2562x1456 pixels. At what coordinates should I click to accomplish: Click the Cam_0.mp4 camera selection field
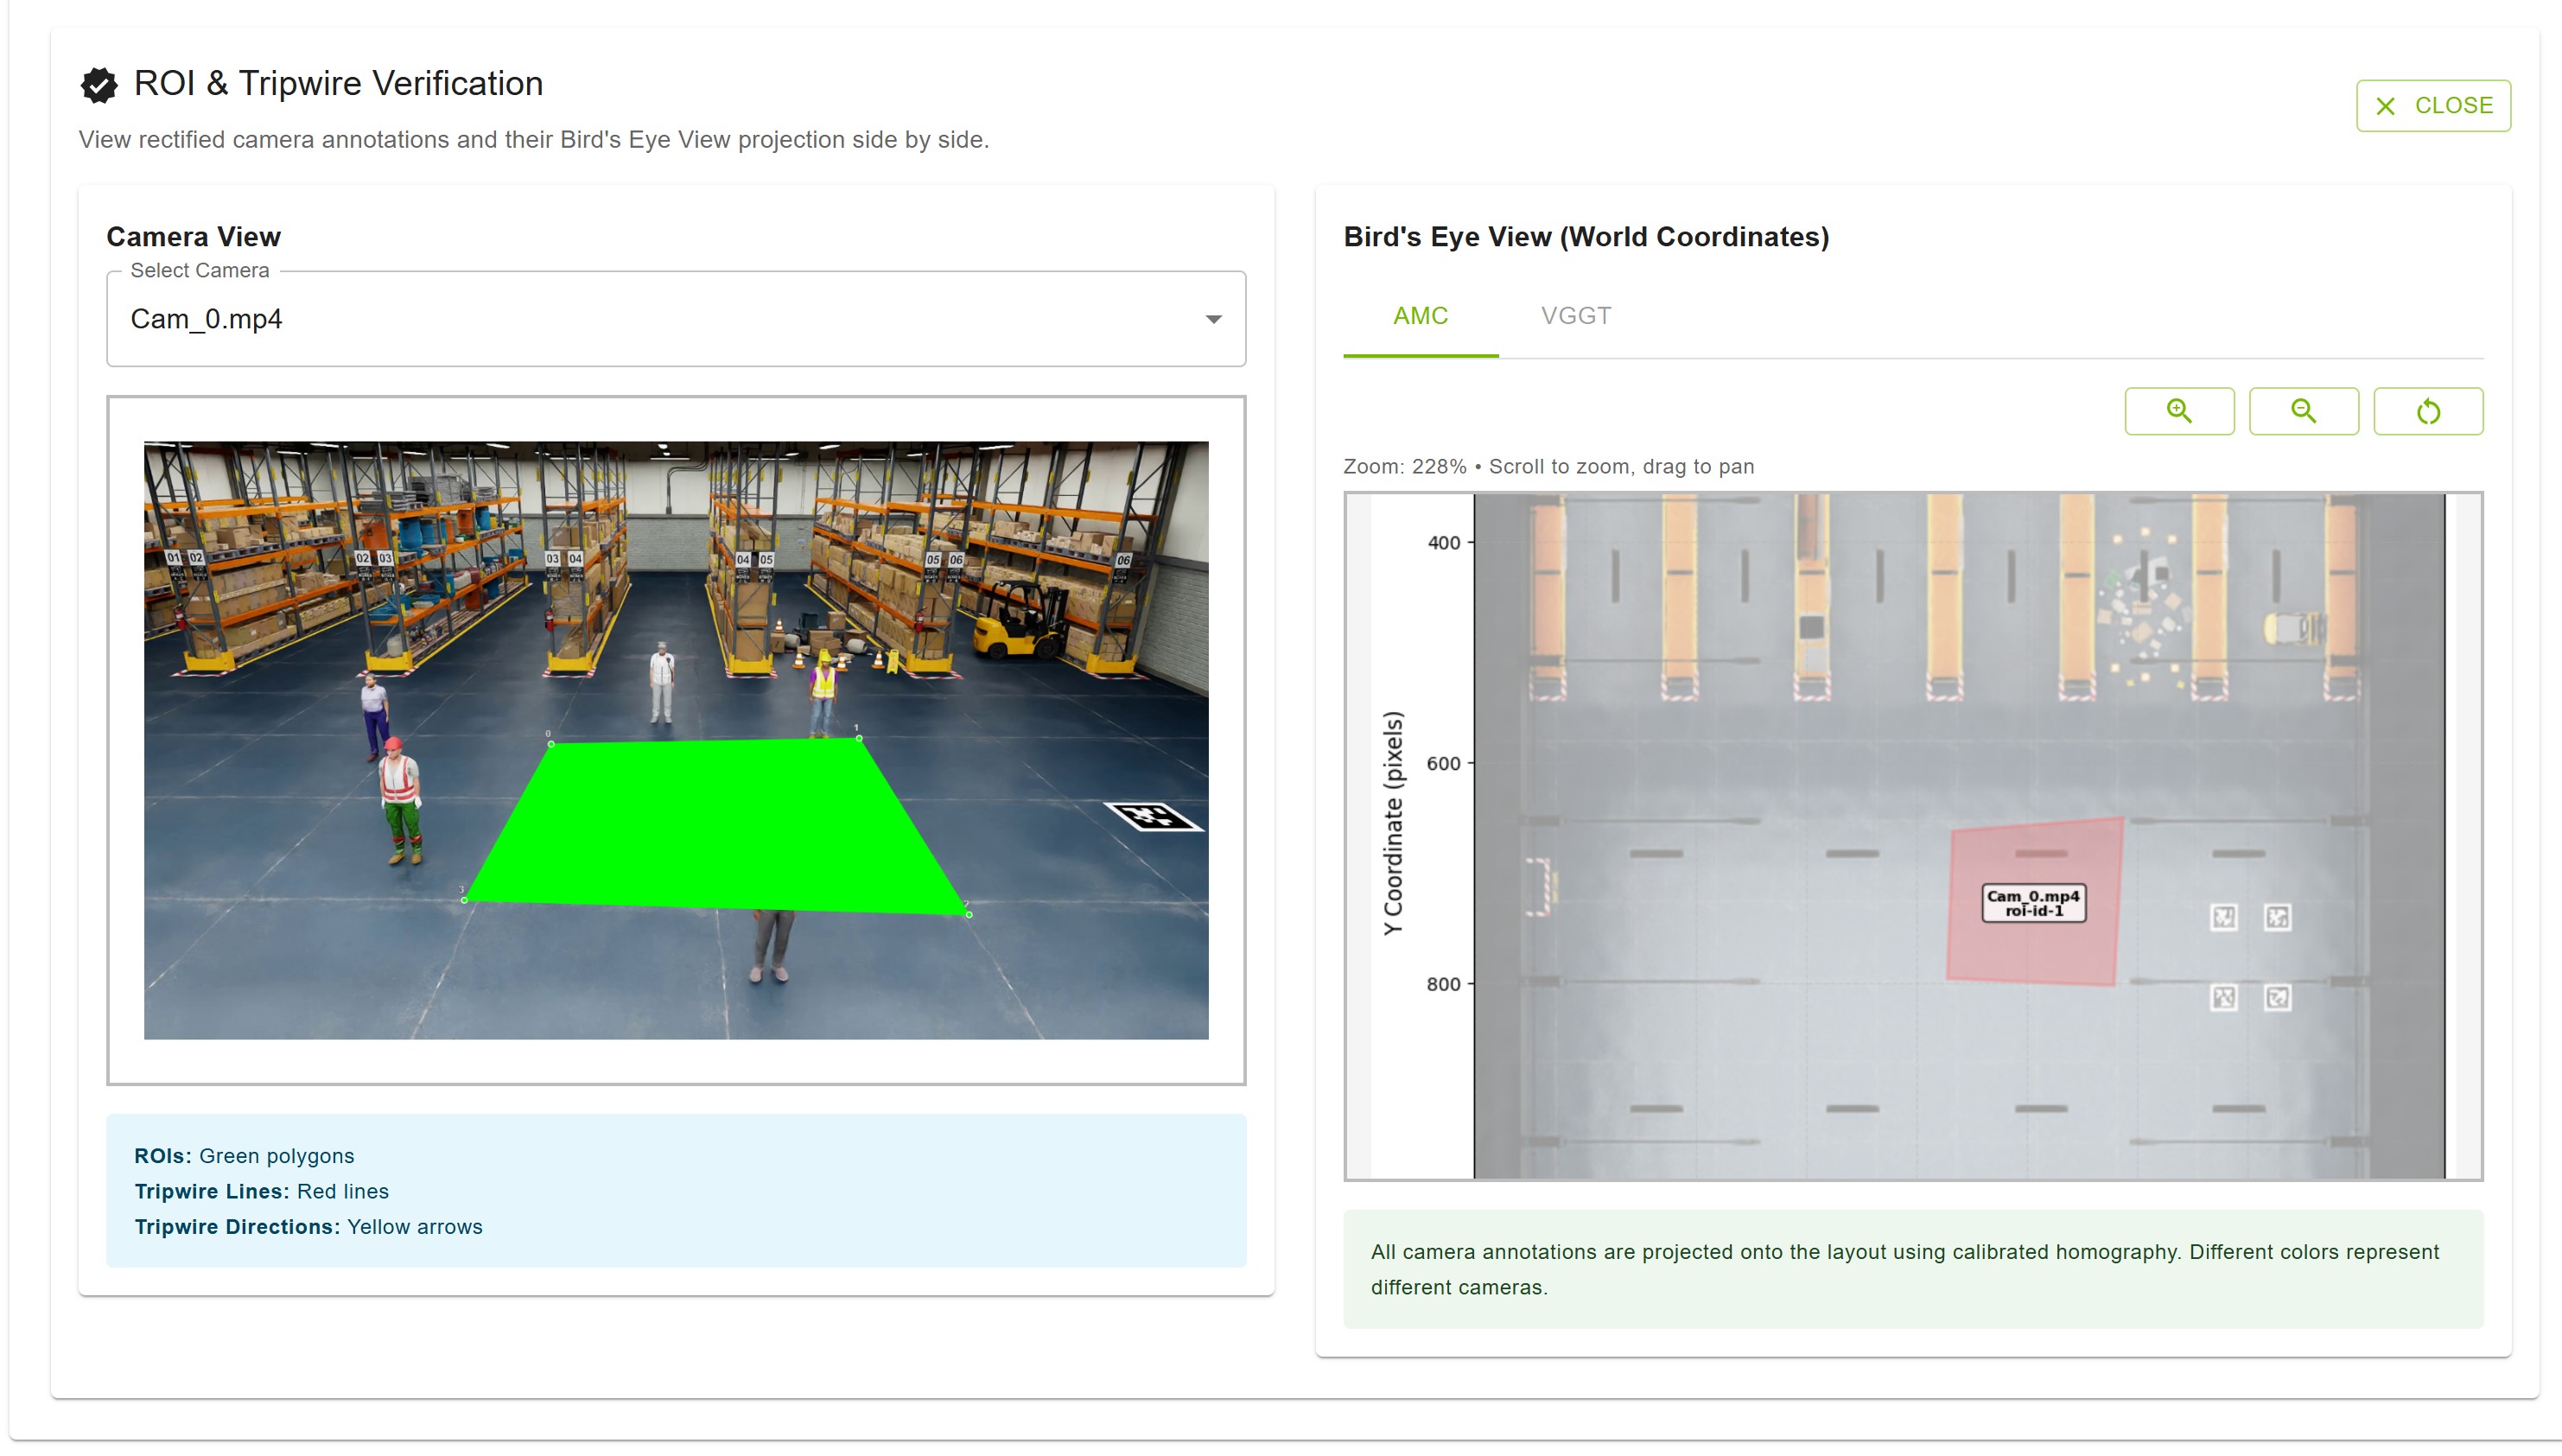660,319
